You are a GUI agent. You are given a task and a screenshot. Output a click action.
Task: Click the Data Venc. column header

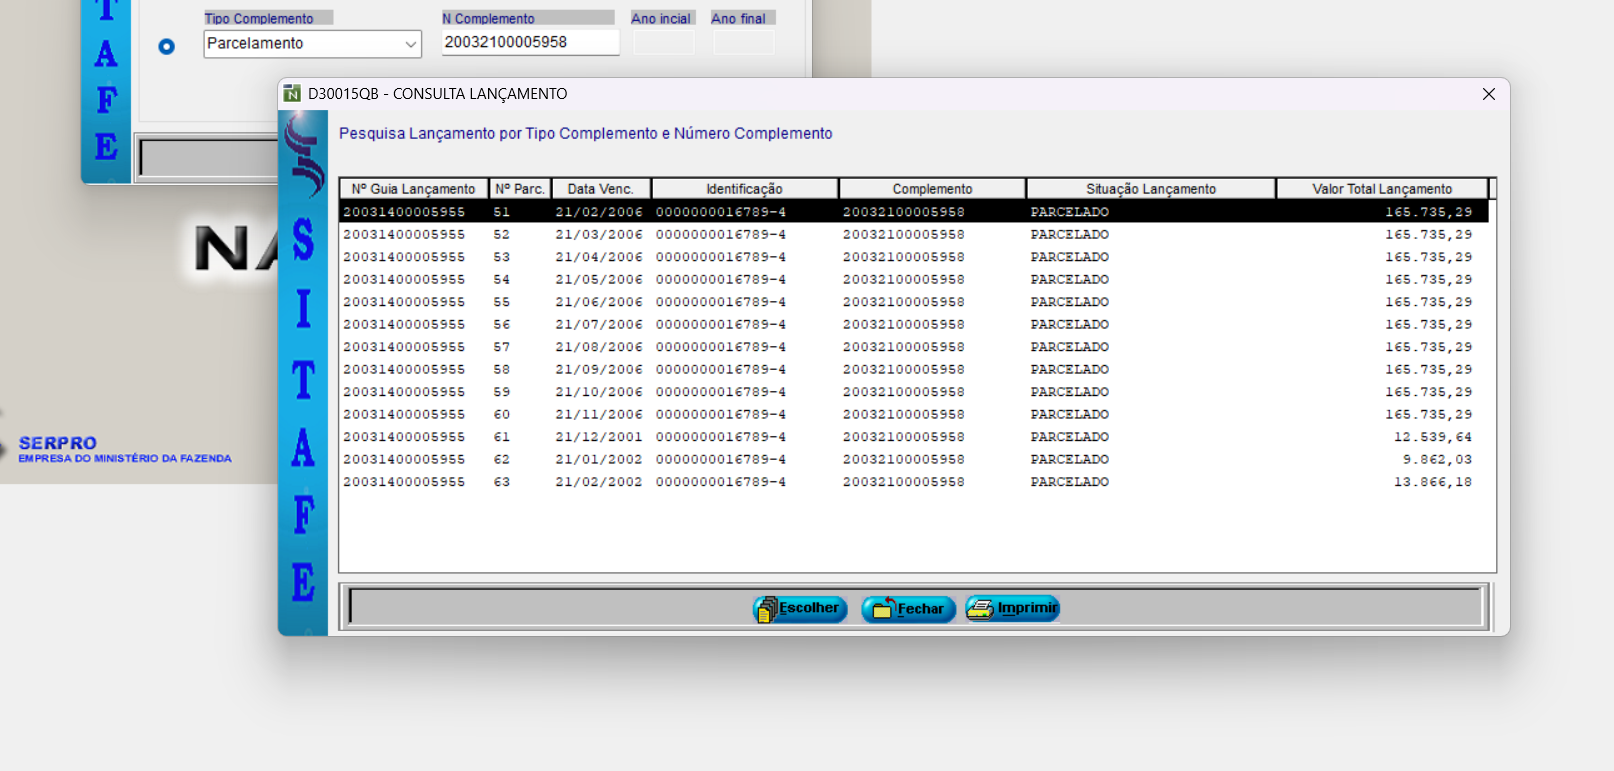click(600, 189)
